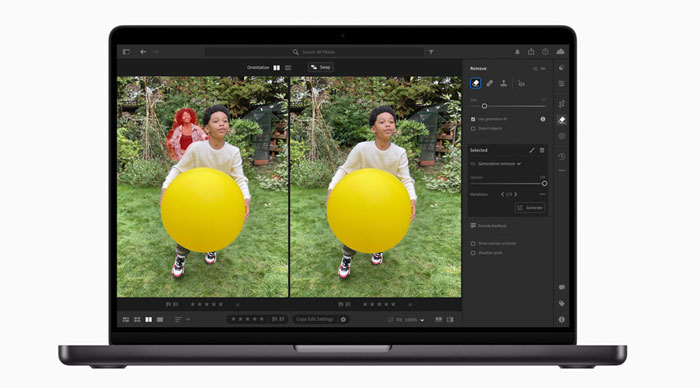Enable Show overlay on hover checkbox

(x=473, y=244)
